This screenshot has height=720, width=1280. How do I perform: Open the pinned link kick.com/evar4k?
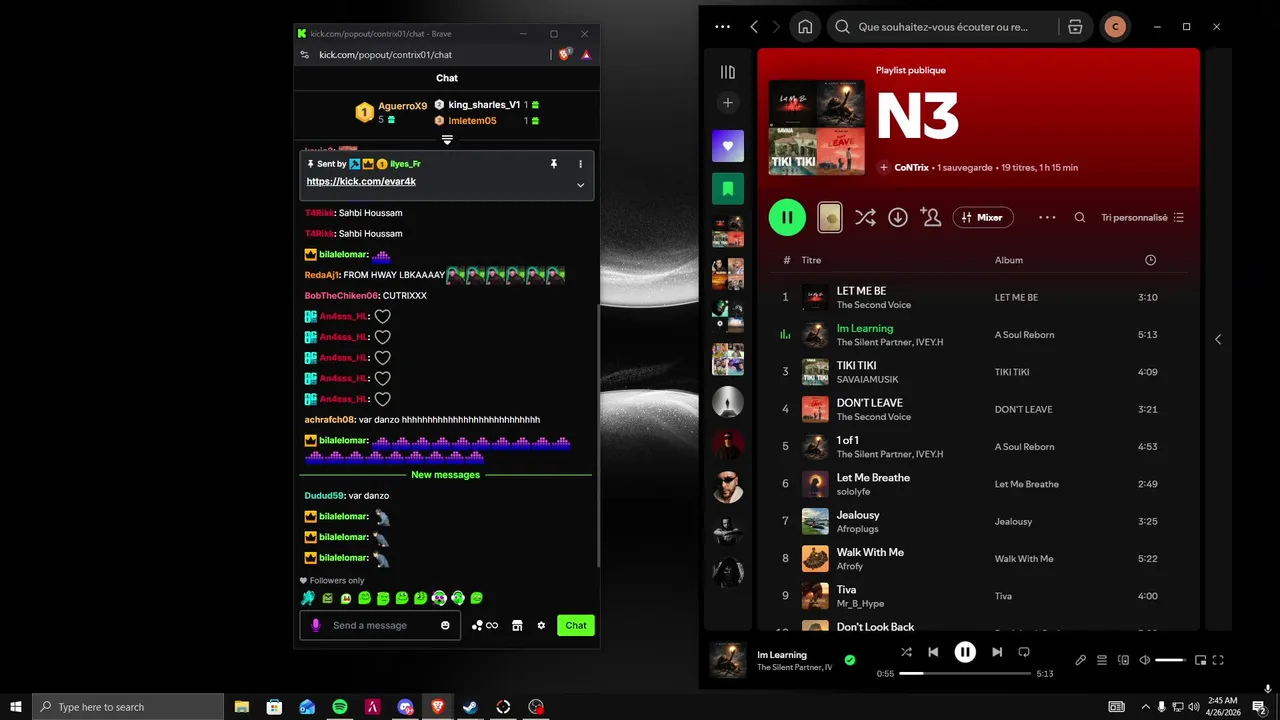pos(361,181)
